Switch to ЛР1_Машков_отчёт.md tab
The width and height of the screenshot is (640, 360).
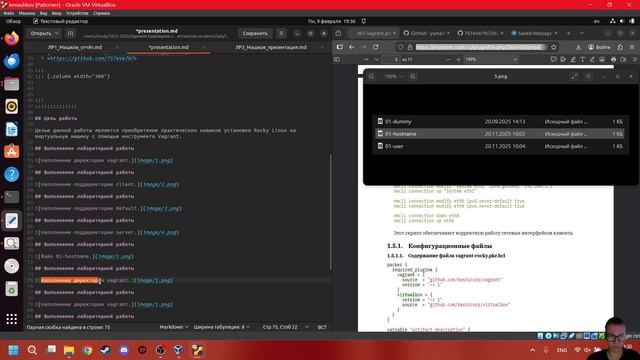coord(75,47)
